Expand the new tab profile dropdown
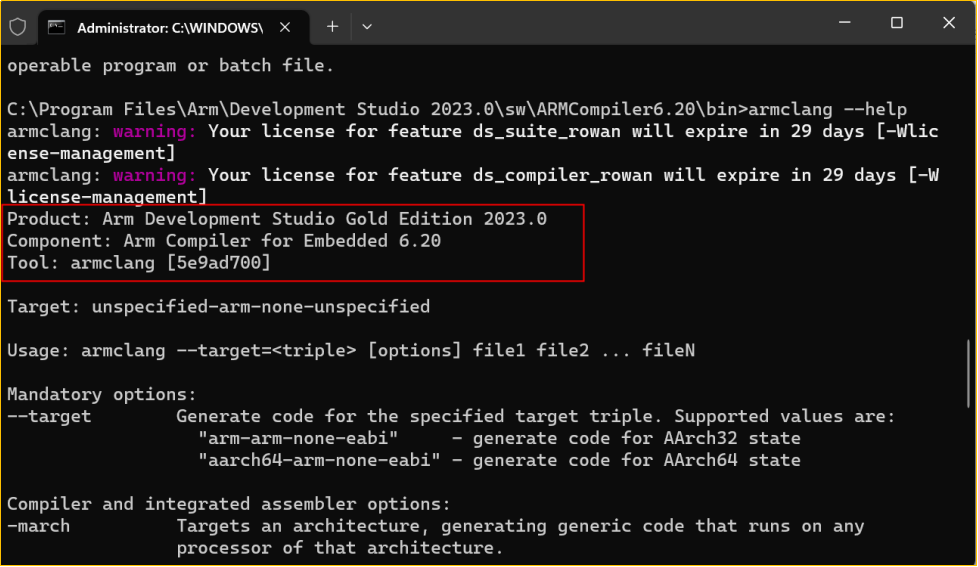 (367, 26)
